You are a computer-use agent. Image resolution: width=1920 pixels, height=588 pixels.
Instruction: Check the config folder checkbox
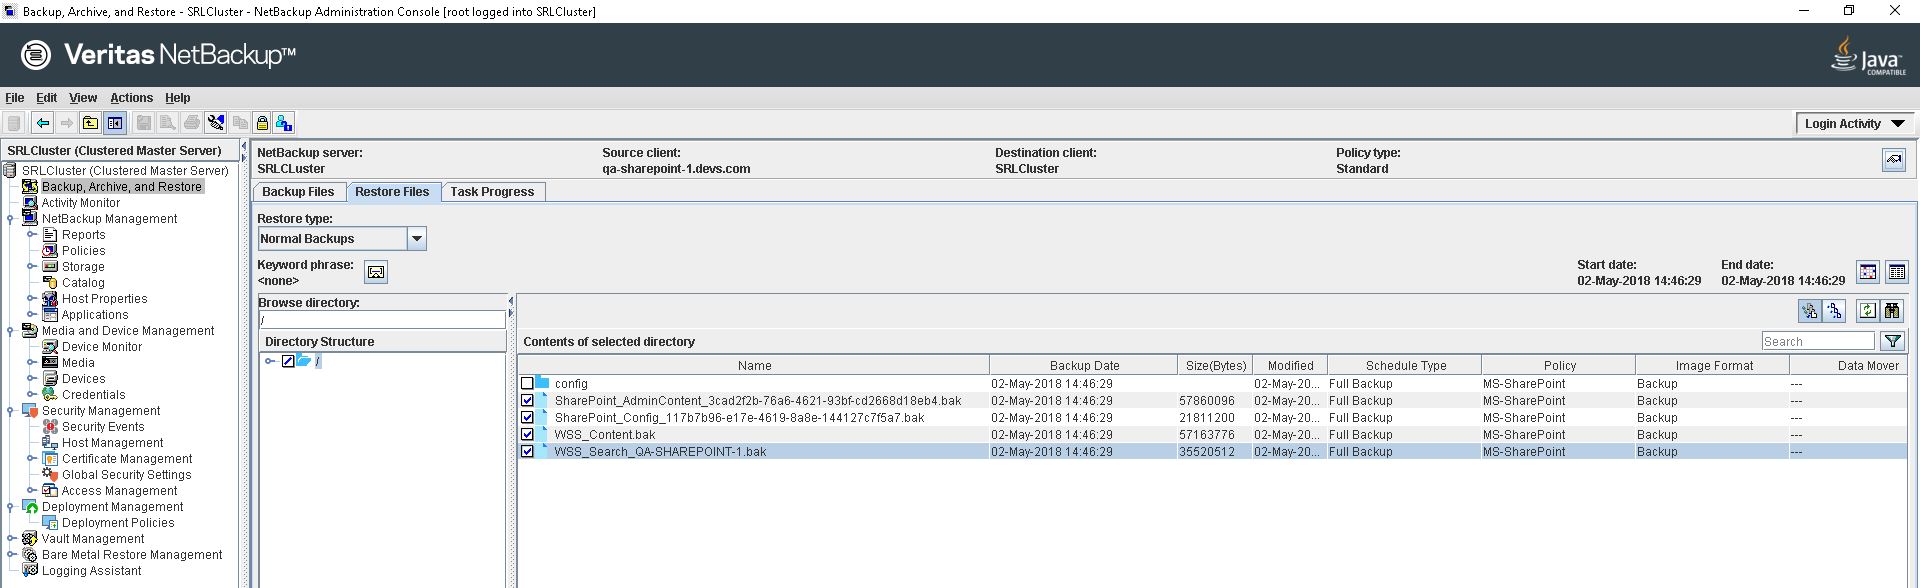[527, 384]
